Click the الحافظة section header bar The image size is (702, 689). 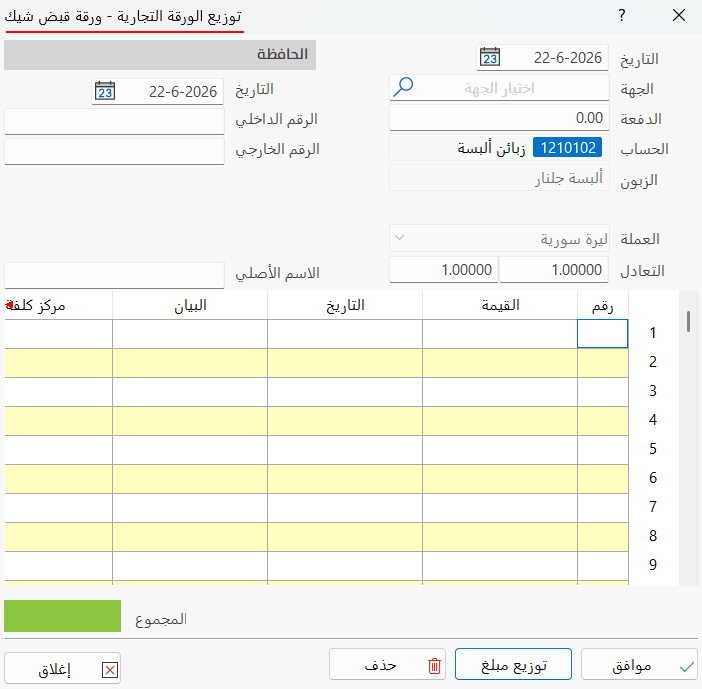(160, 55)
